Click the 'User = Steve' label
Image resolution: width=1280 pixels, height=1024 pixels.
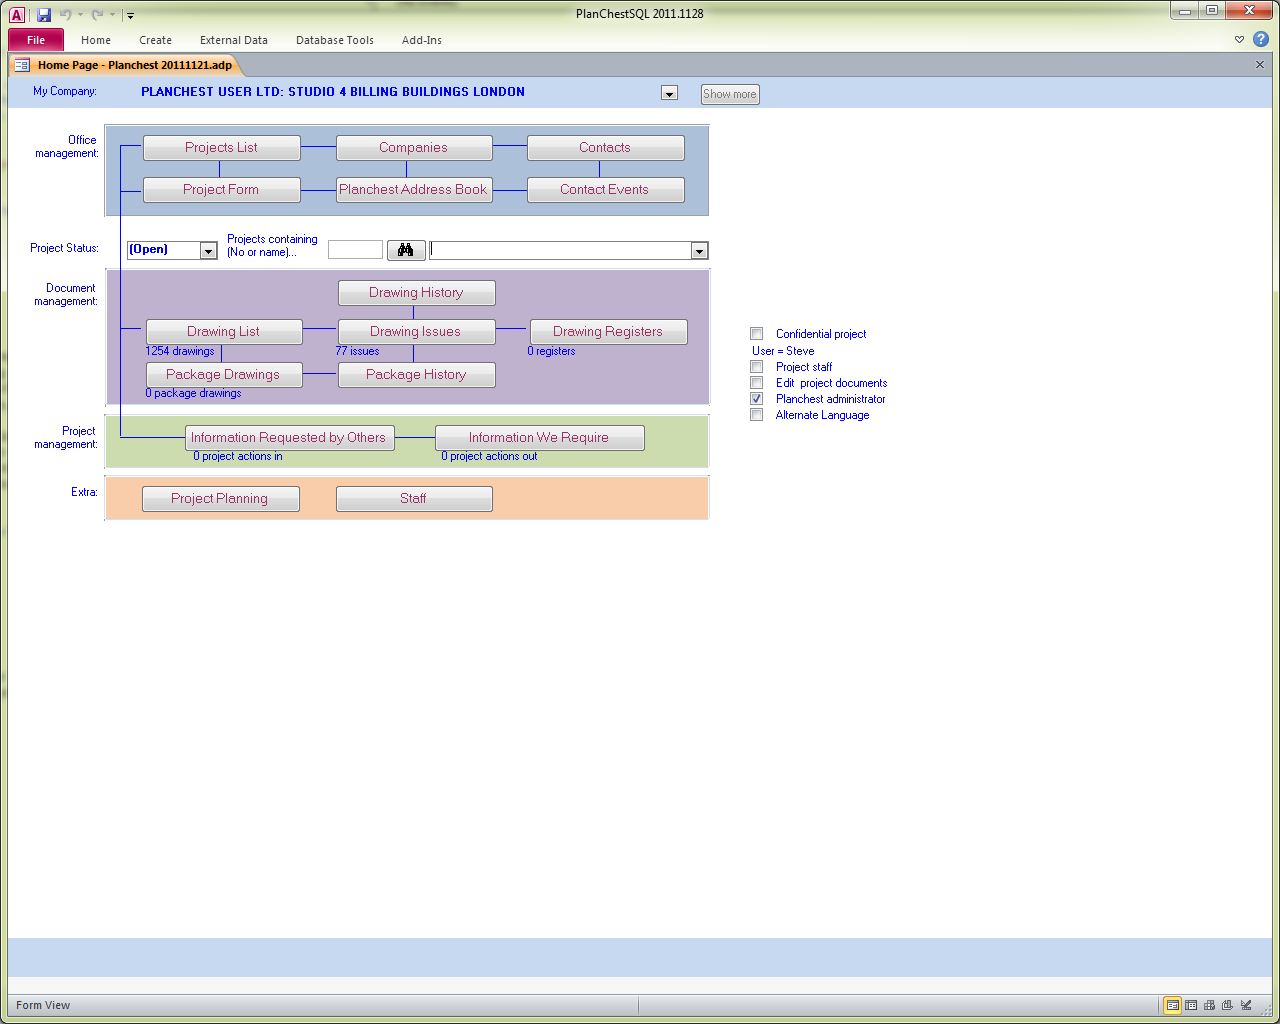click(783, 351)
